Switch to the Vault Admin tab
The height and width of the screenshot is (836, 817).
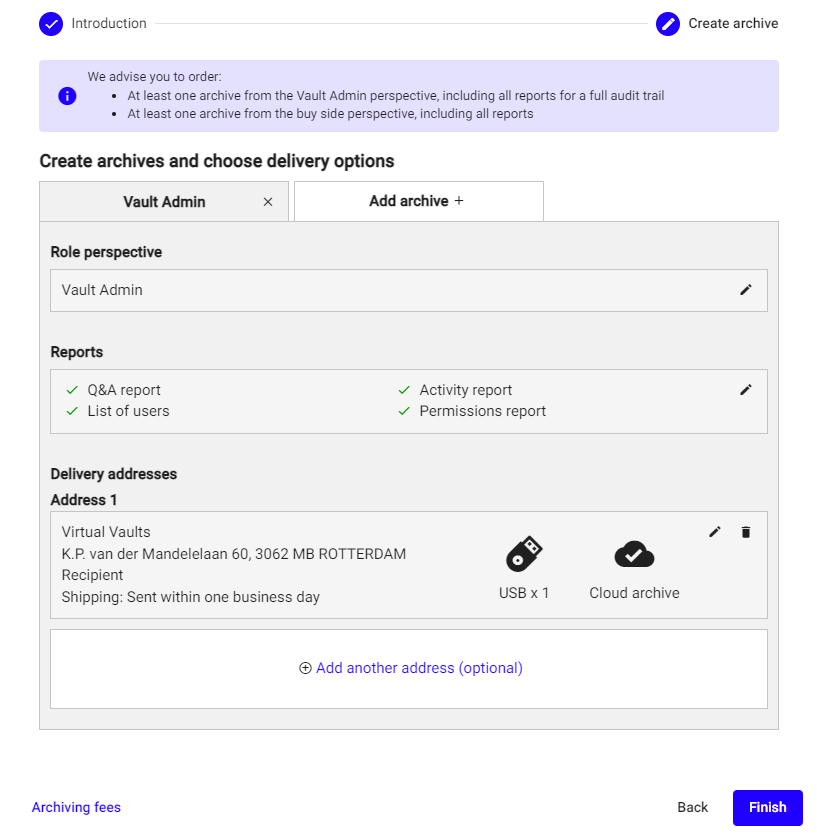point(164,202)
